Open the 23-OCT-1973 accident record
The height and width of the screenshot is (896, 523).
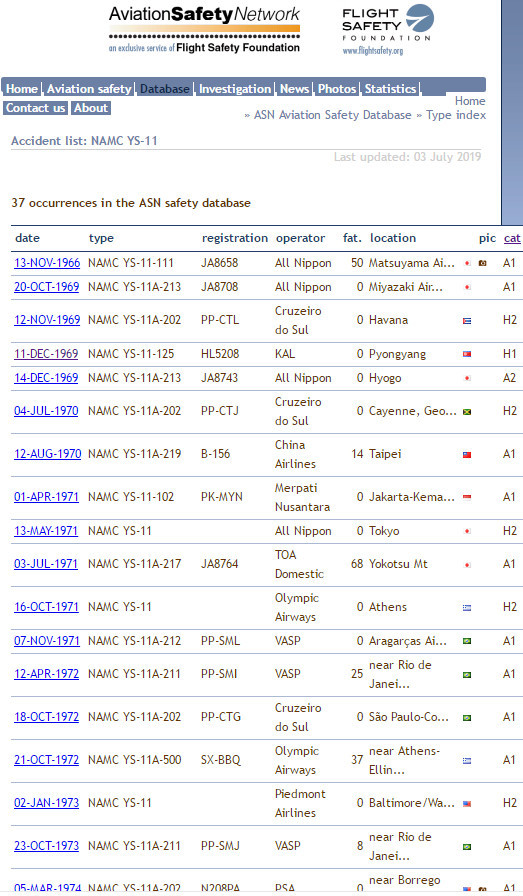click(x=46, y=846)
